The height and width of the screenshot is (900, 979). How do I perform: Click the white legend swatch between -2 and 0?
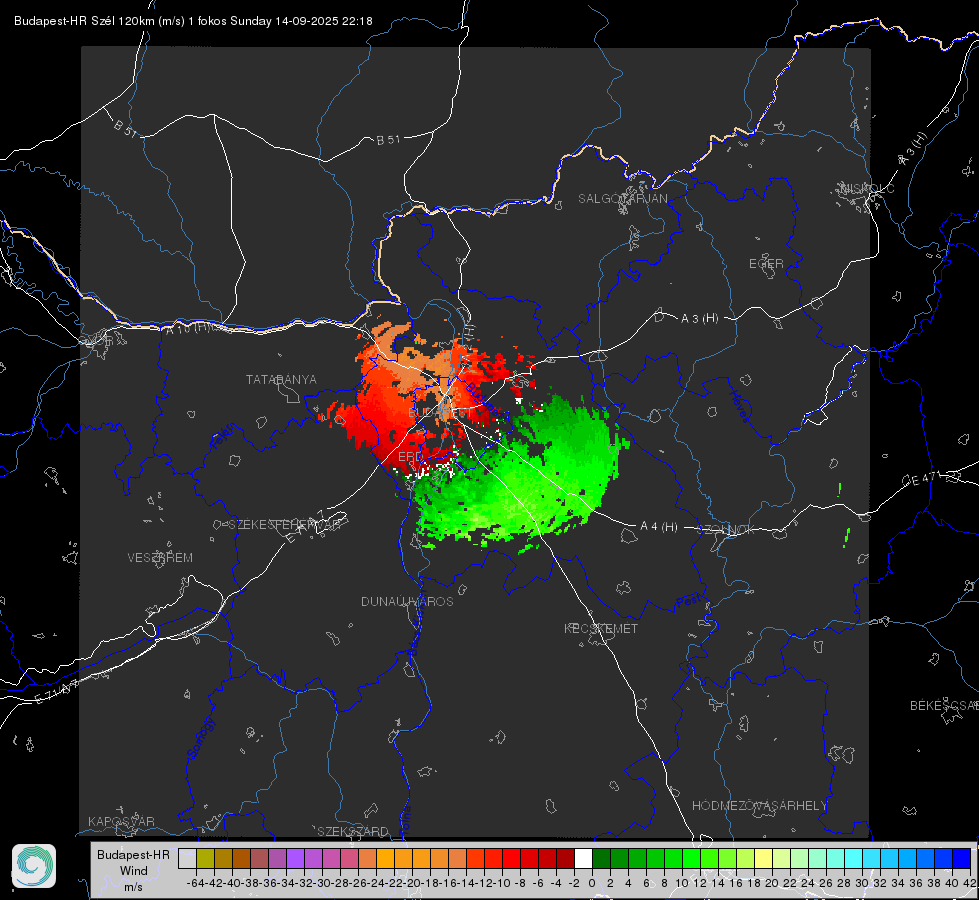tap(583, 858)
